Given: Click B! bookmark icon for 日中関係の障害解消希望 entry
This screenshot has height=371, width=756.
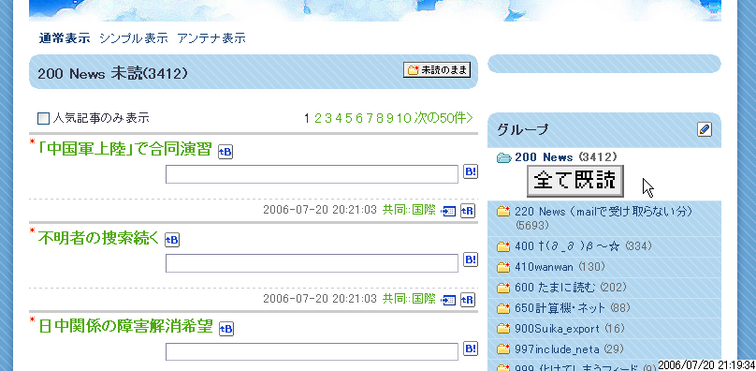Looking at the screenshot, I should (470, 349).
